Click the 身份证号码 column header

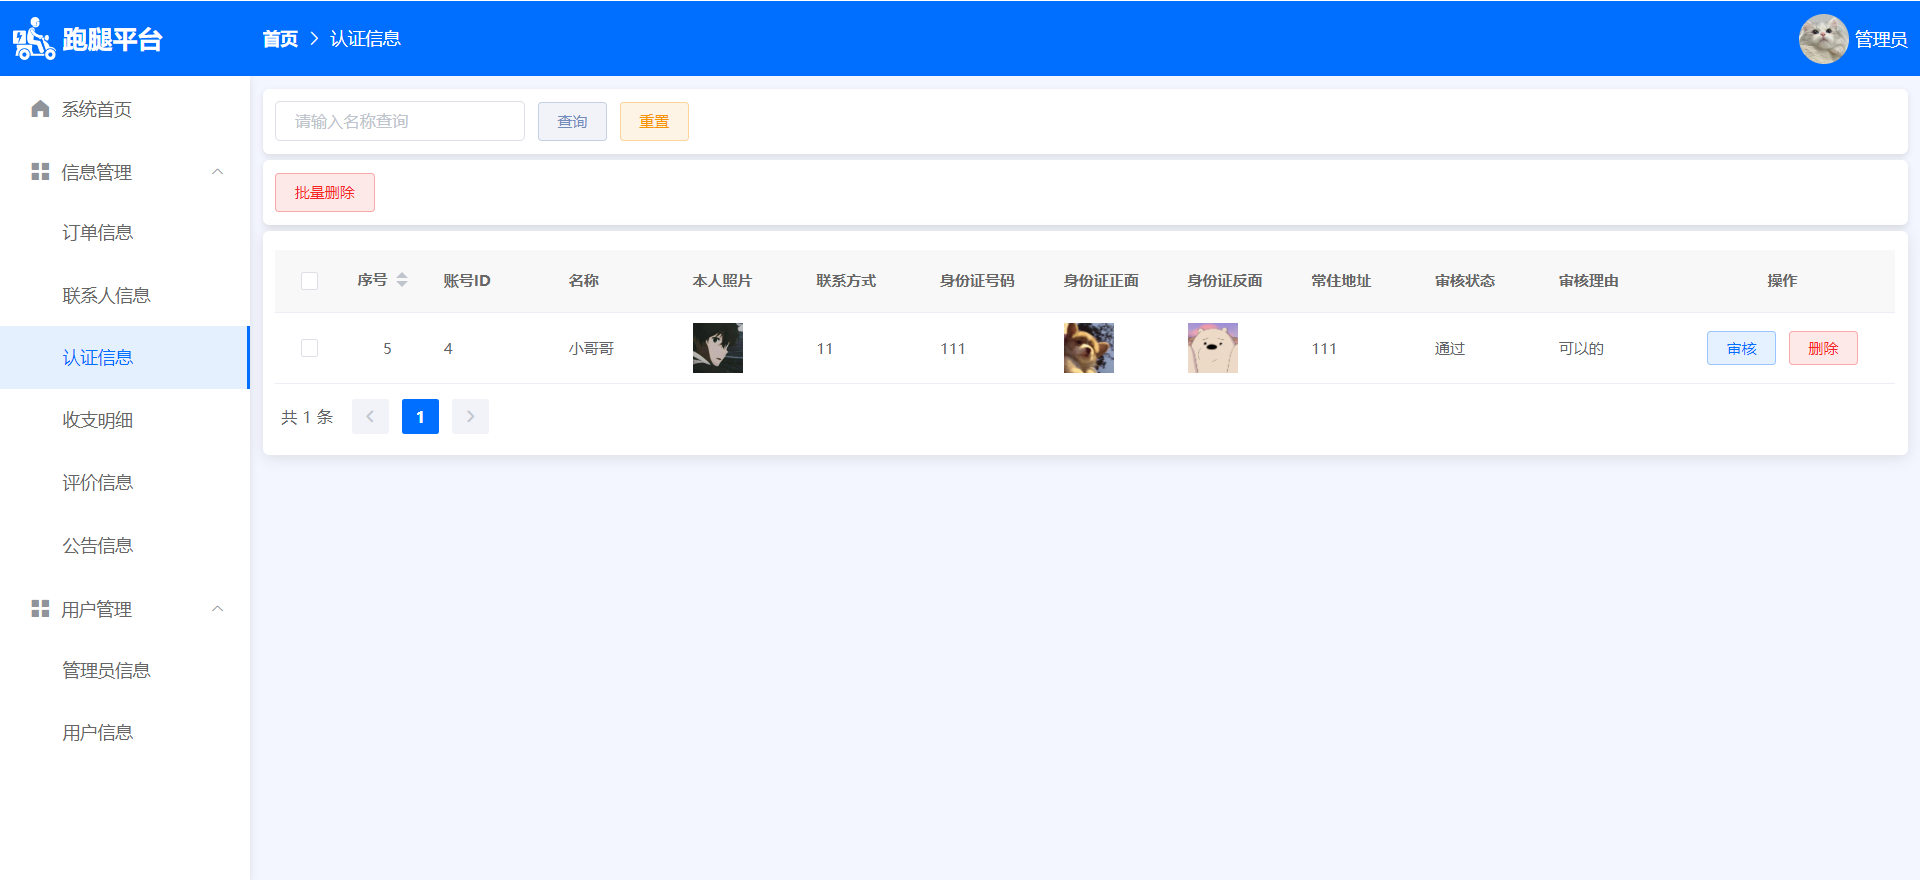tap(977, 281)
